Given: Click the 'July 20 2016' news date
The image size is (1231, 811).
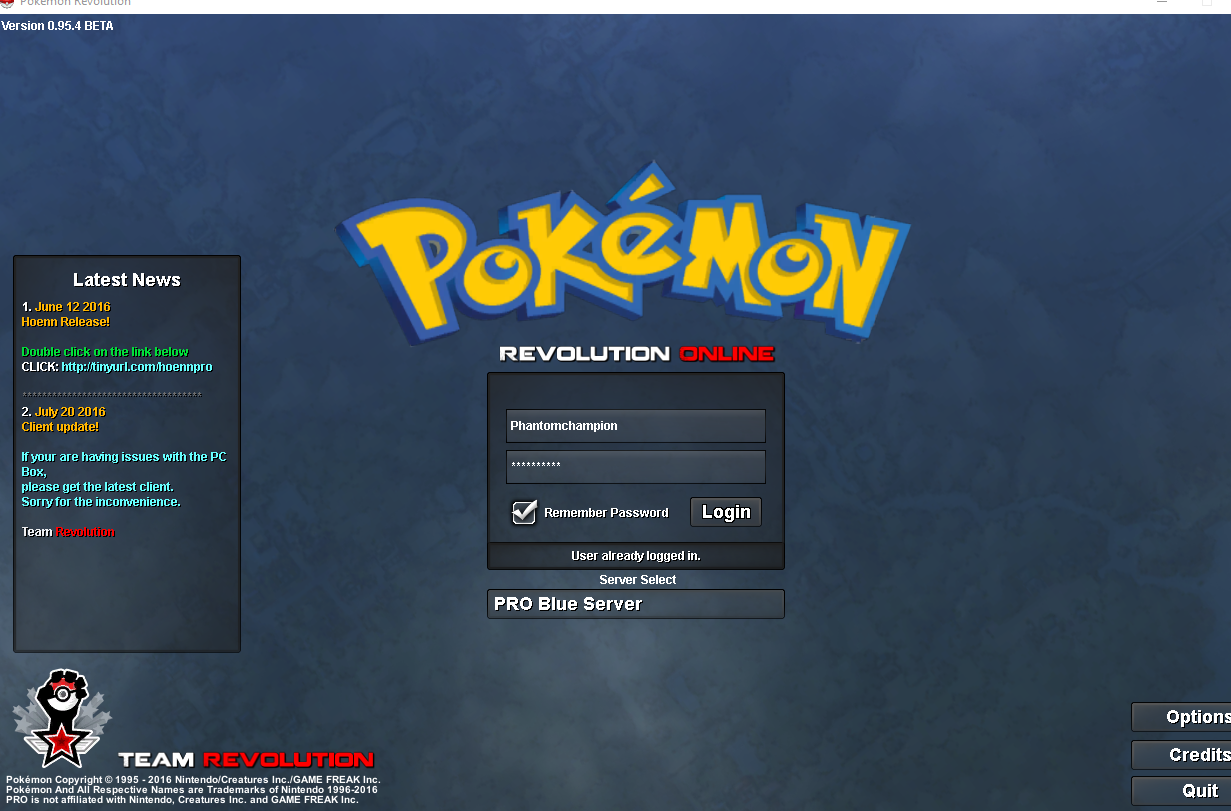Looking at the screenshot, I should (70, 412).
